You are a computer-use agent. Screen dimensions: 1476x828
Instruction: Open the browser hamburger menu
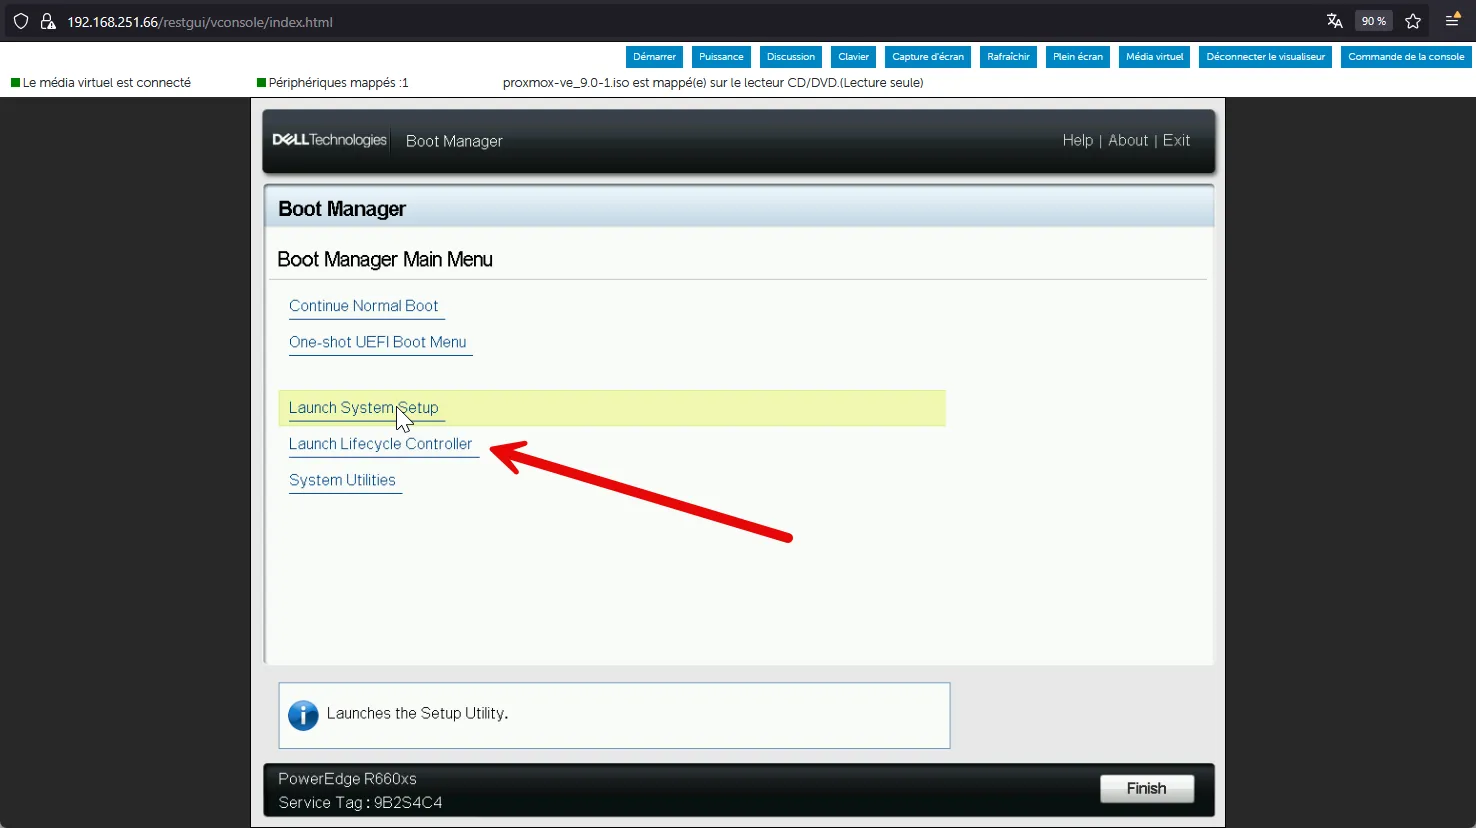tap(1453, 21)
